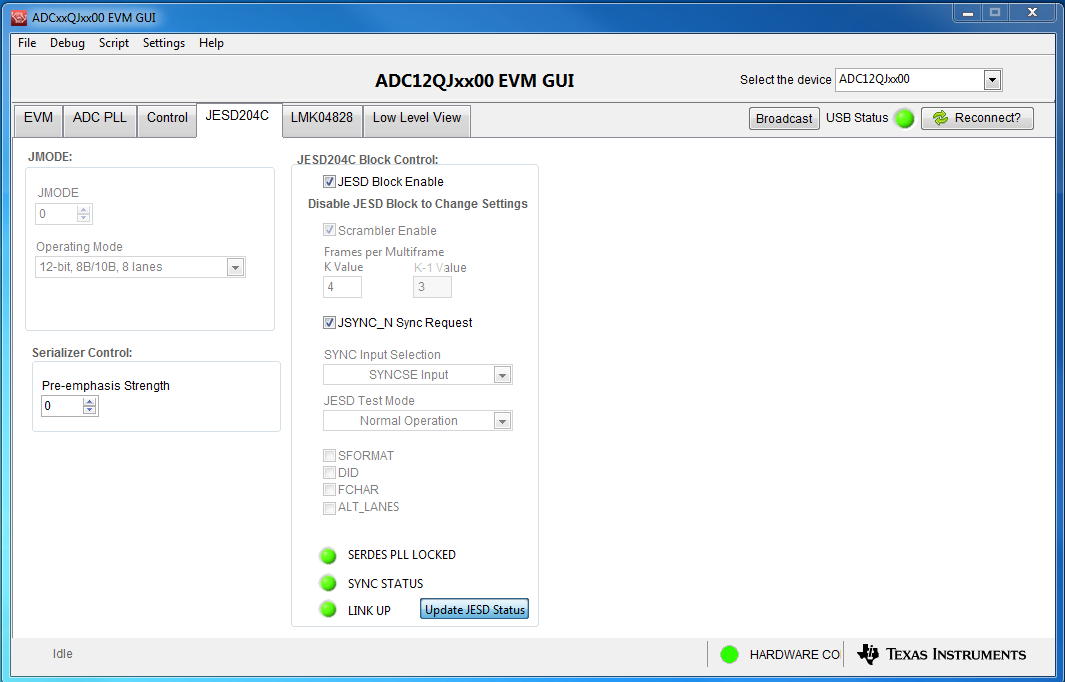This screenshot has width=1065, height=682.
Task: Increase the JMODE spinner value
Action: [84, 210]
